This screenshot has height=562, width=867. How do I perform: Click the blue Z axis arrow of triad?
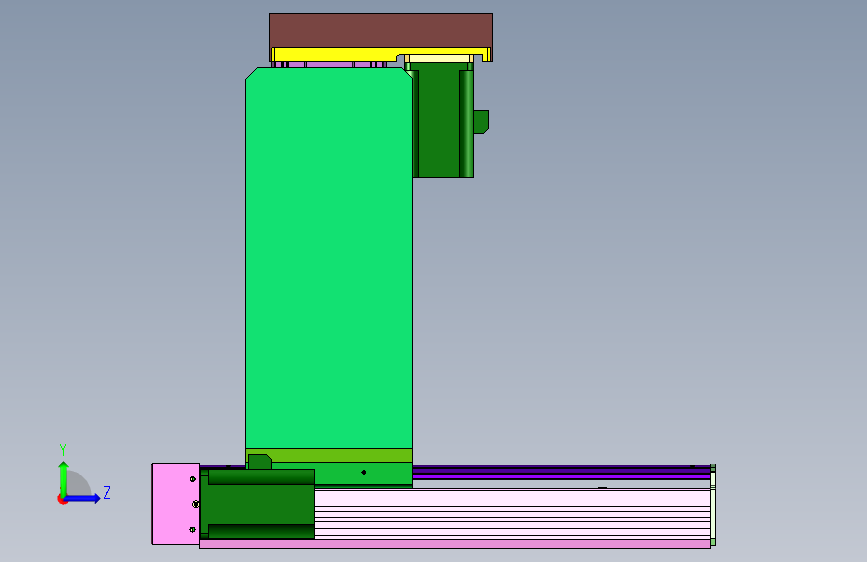point(83,498)
